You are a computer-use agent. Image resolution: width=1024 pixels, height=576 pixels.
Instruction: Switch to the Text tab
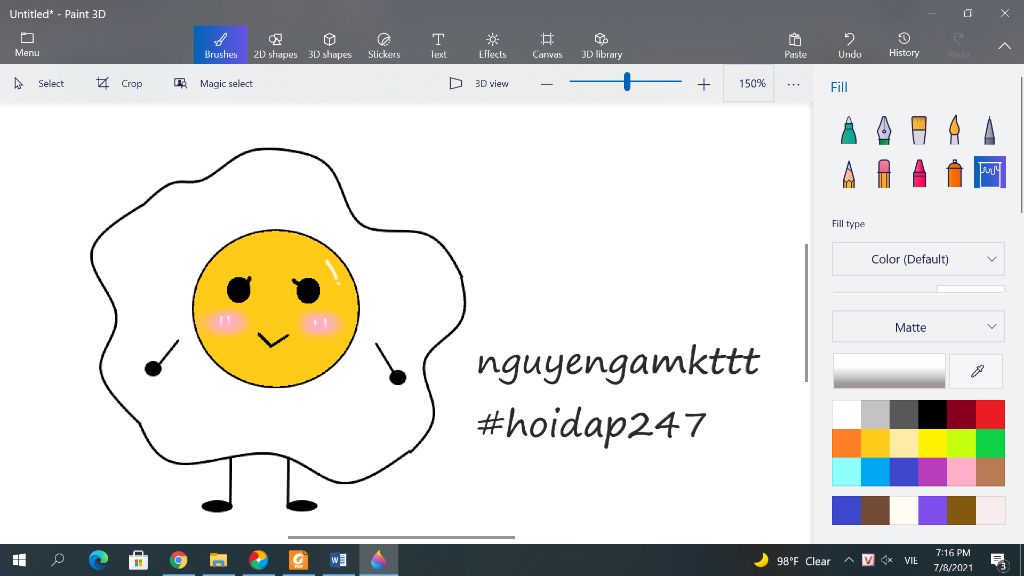click(x=438, y=44)
